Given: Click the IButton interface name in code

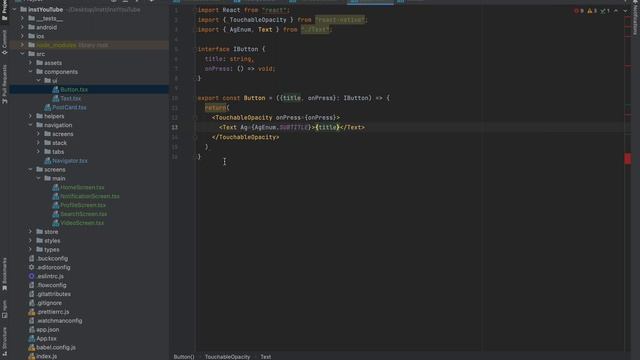Looking at the screenshot, I should click(245, 49).
